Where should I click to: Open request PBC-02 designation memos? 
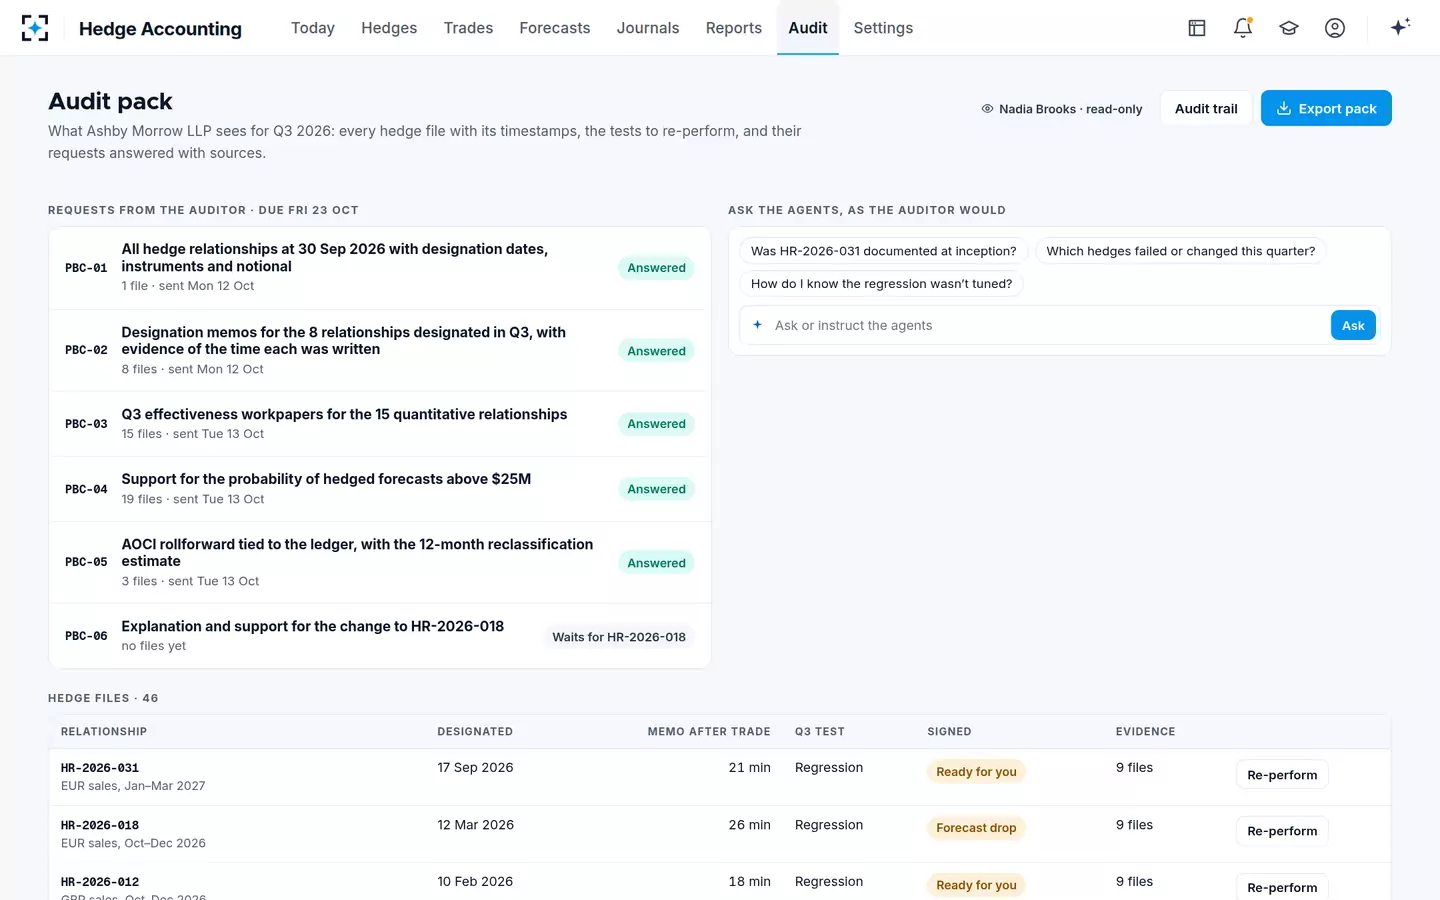380,350
